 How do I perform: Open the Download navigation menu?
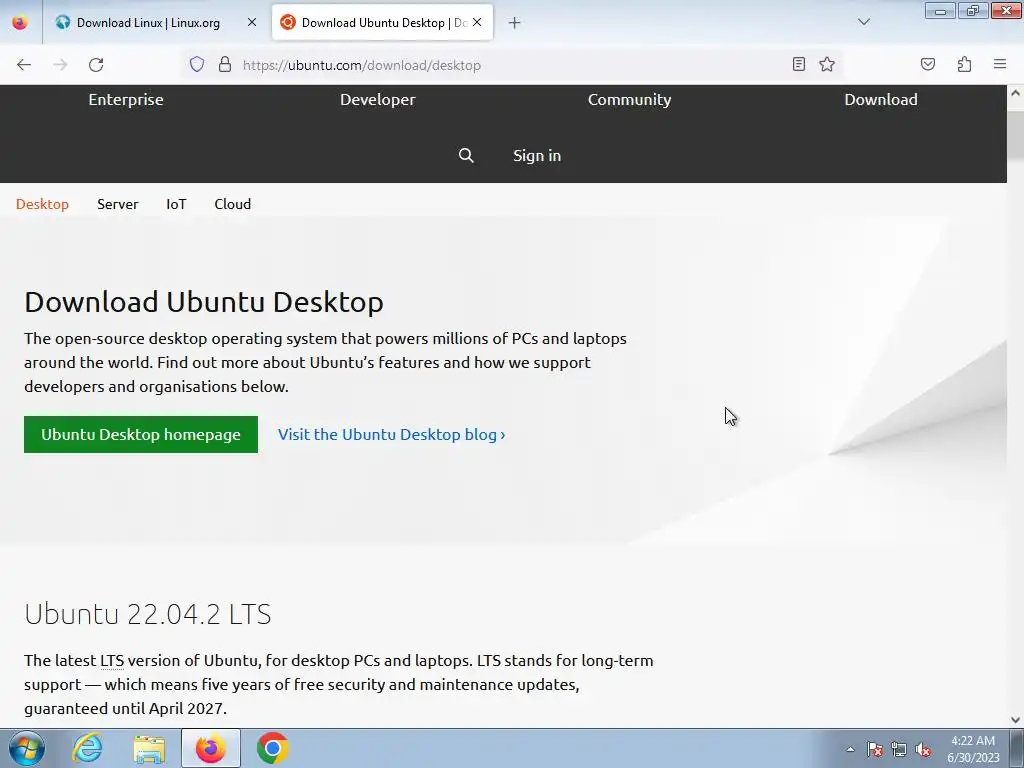click(881, 99)
